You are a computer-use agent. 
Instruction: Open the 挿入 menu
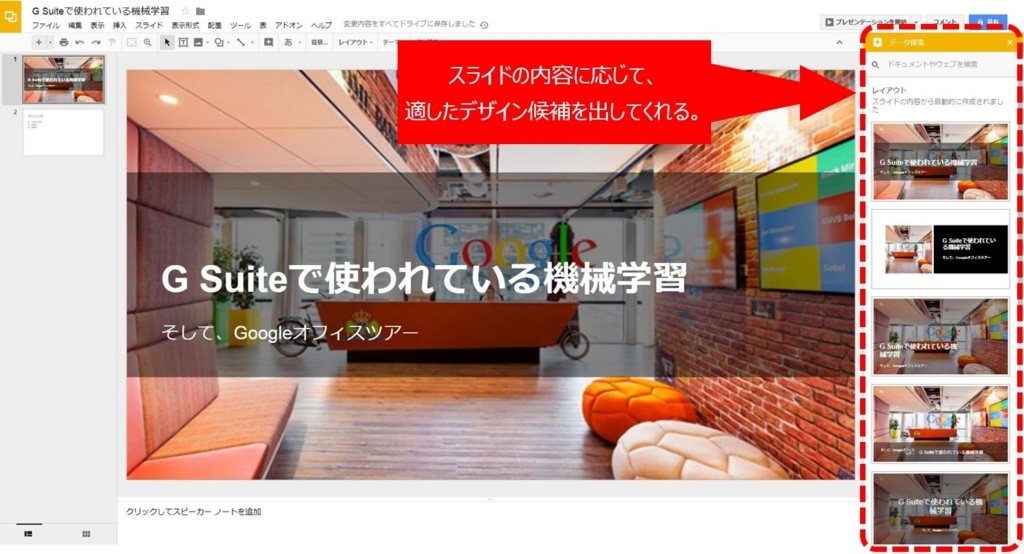coord(120,25)
